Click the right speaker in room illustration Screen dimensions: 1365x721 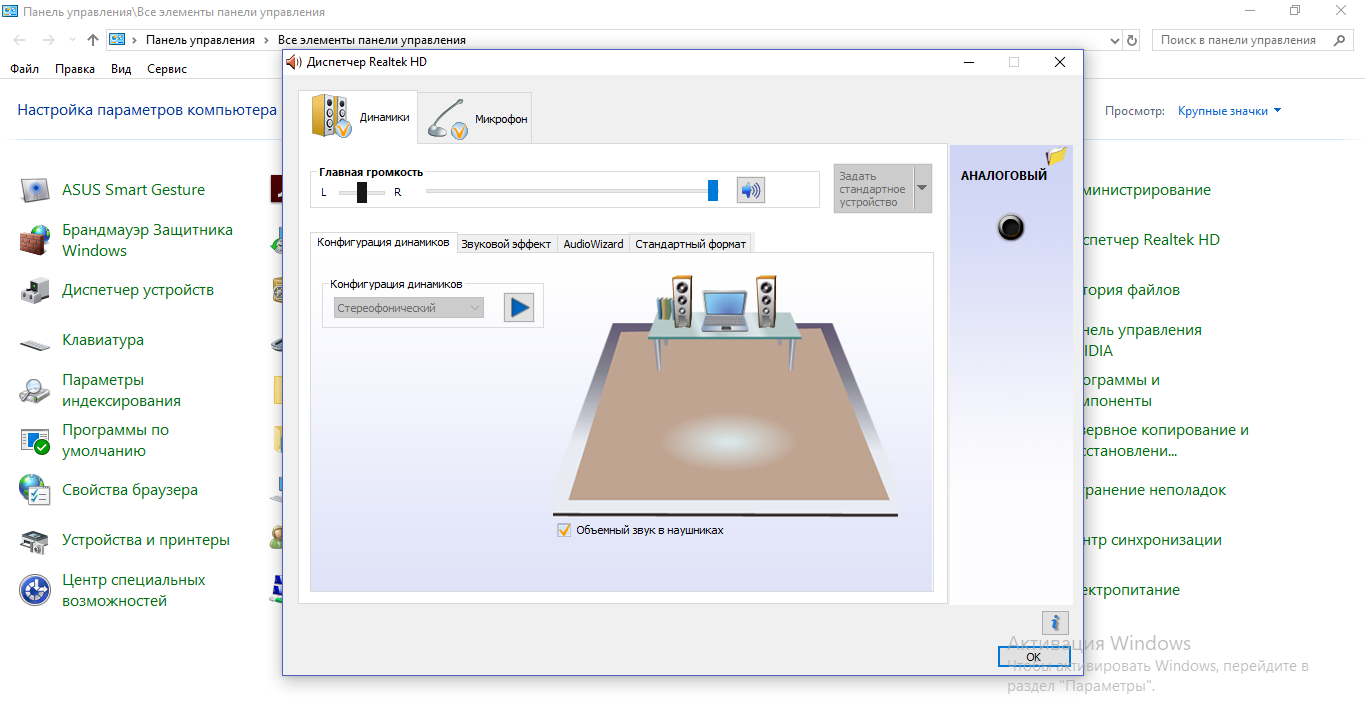coord(766,301)
